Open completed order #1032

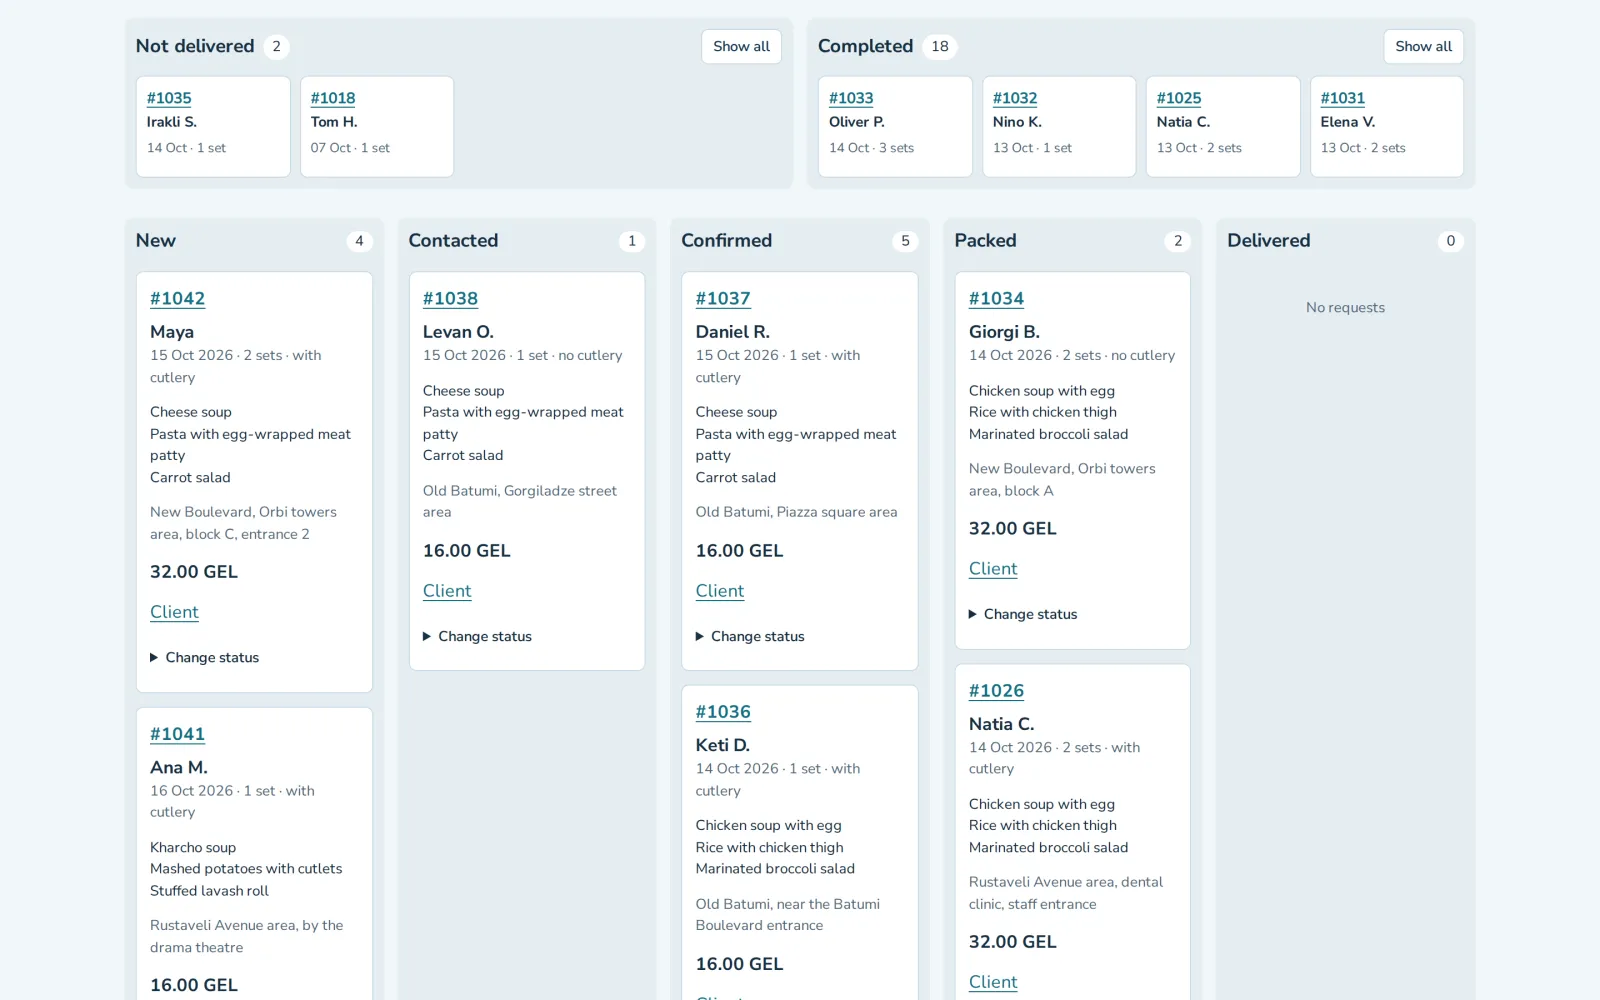click(x=1015, y=98)
